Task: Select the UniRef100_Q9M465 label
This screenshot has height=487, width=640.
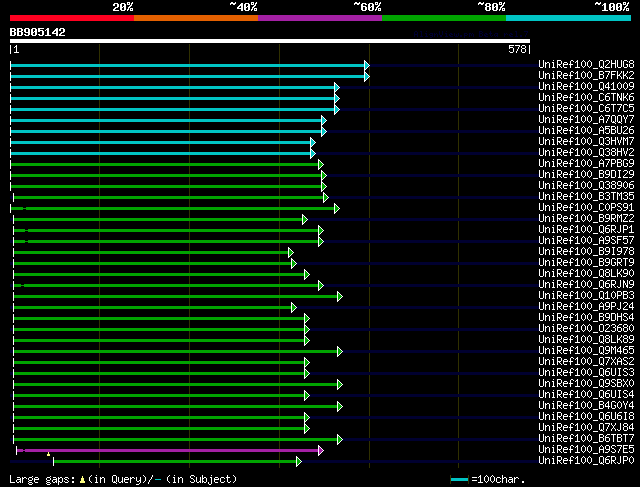Action: [586, 351]
